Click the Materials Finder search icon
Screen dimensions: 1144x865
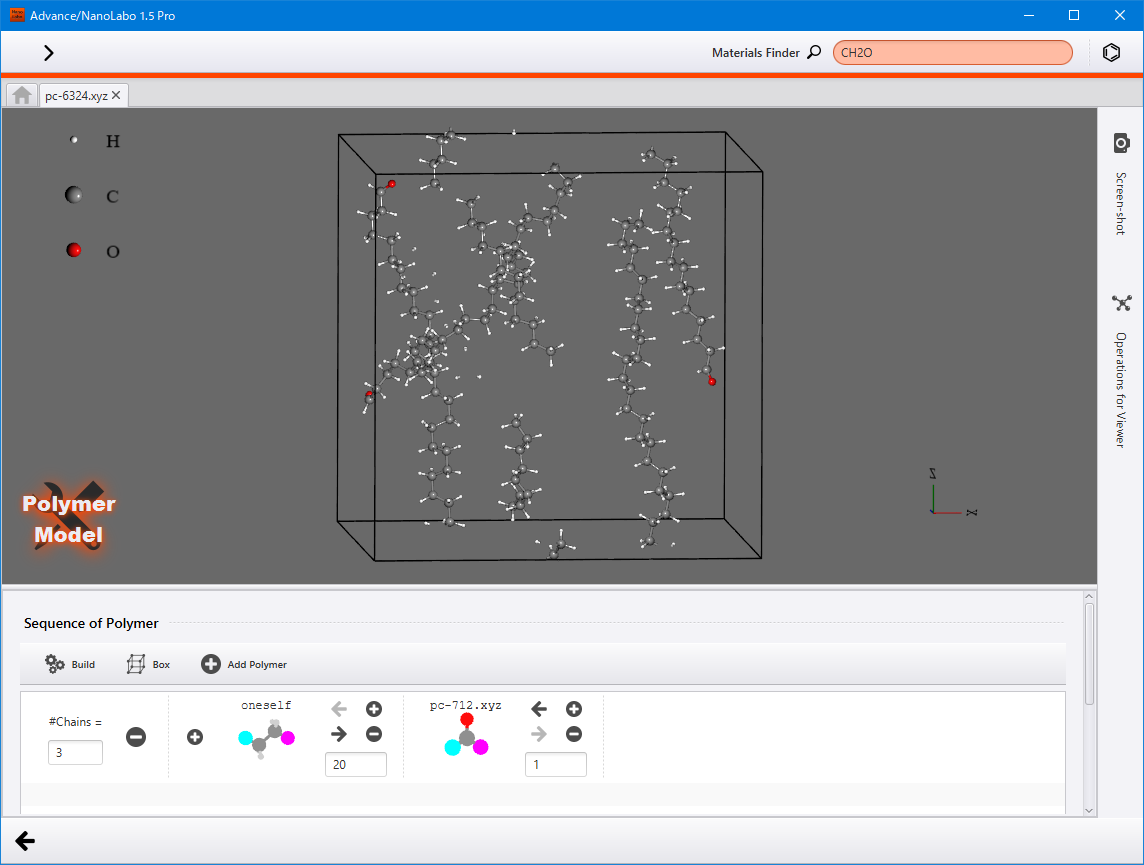(x=814, y=52)
